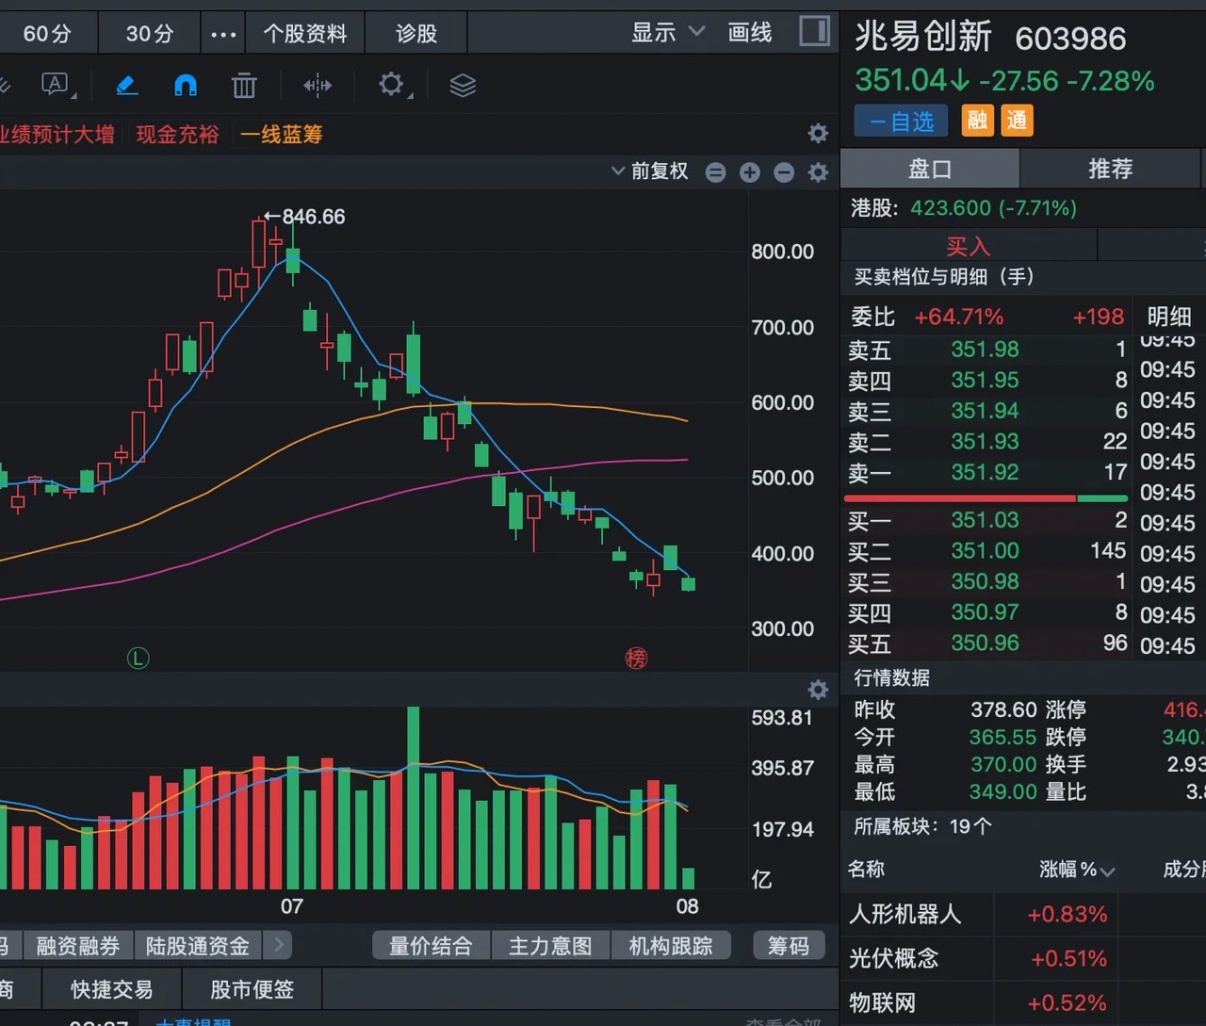The image size is (1206, 1026).
Task: Pick the blue pen/highlighter drawing tool
Action: (126, 85)
